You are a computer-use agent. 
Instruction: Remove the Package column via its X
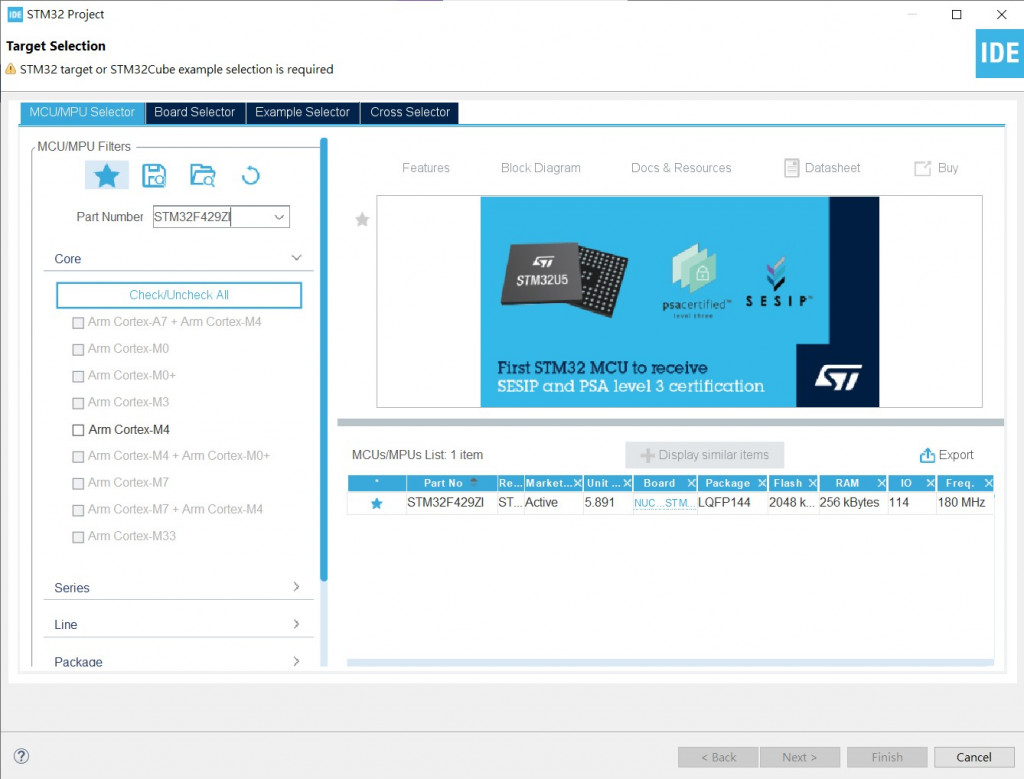pos(761,483)
